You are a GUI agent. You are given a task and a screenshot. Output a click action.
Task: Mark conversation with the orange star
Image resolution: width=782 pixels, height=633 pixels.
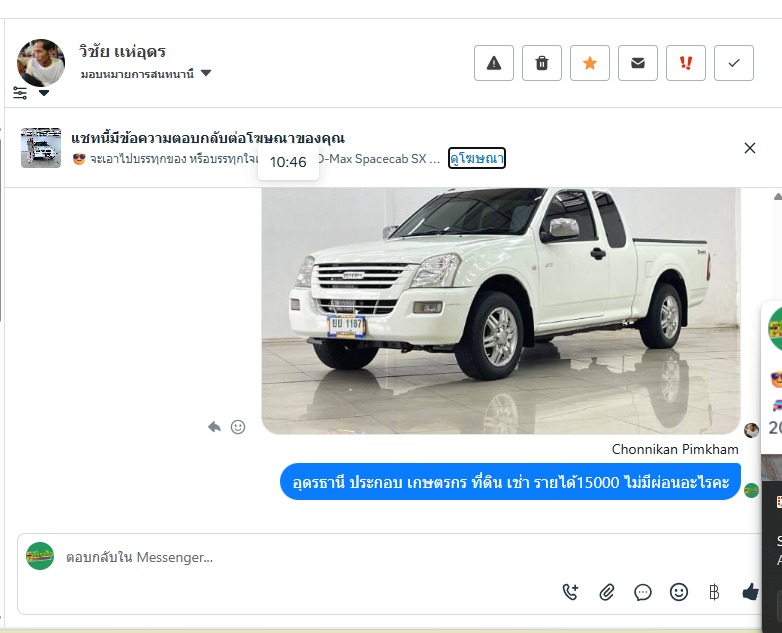(x=589, y=63)
